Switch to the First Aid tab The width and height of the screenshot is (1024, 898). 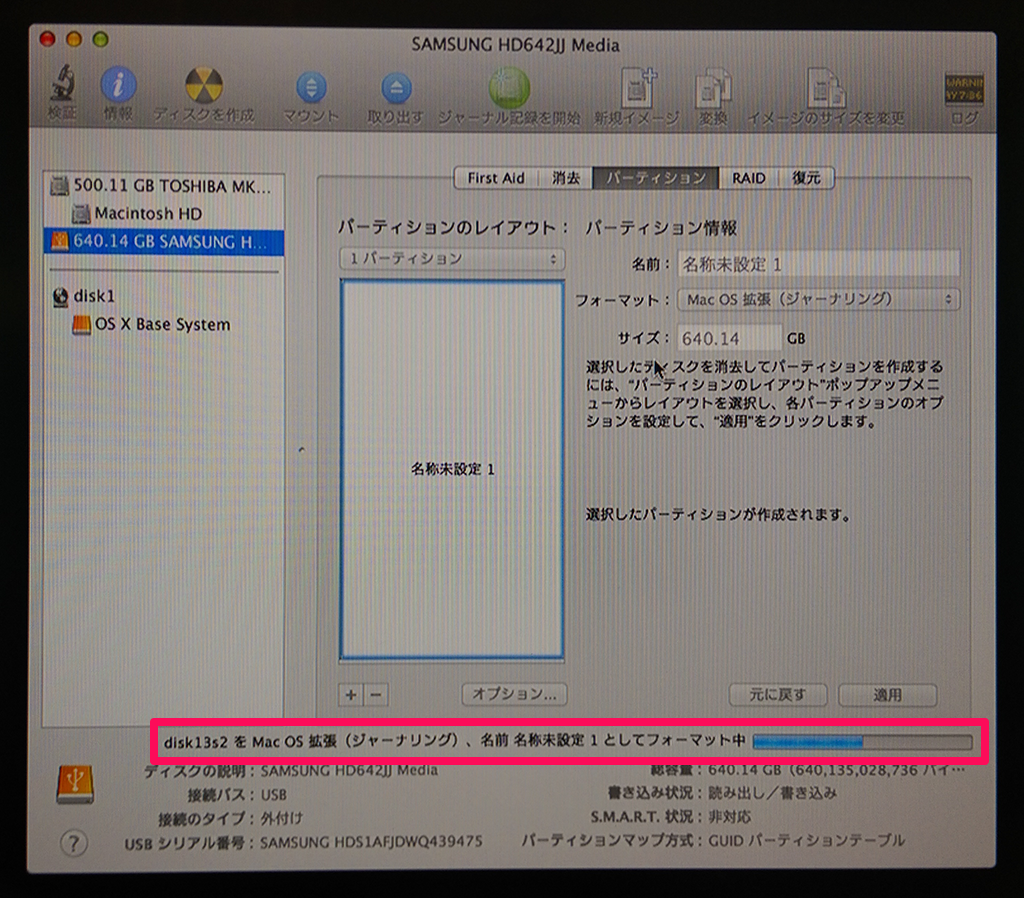click(x=495, y=178)
